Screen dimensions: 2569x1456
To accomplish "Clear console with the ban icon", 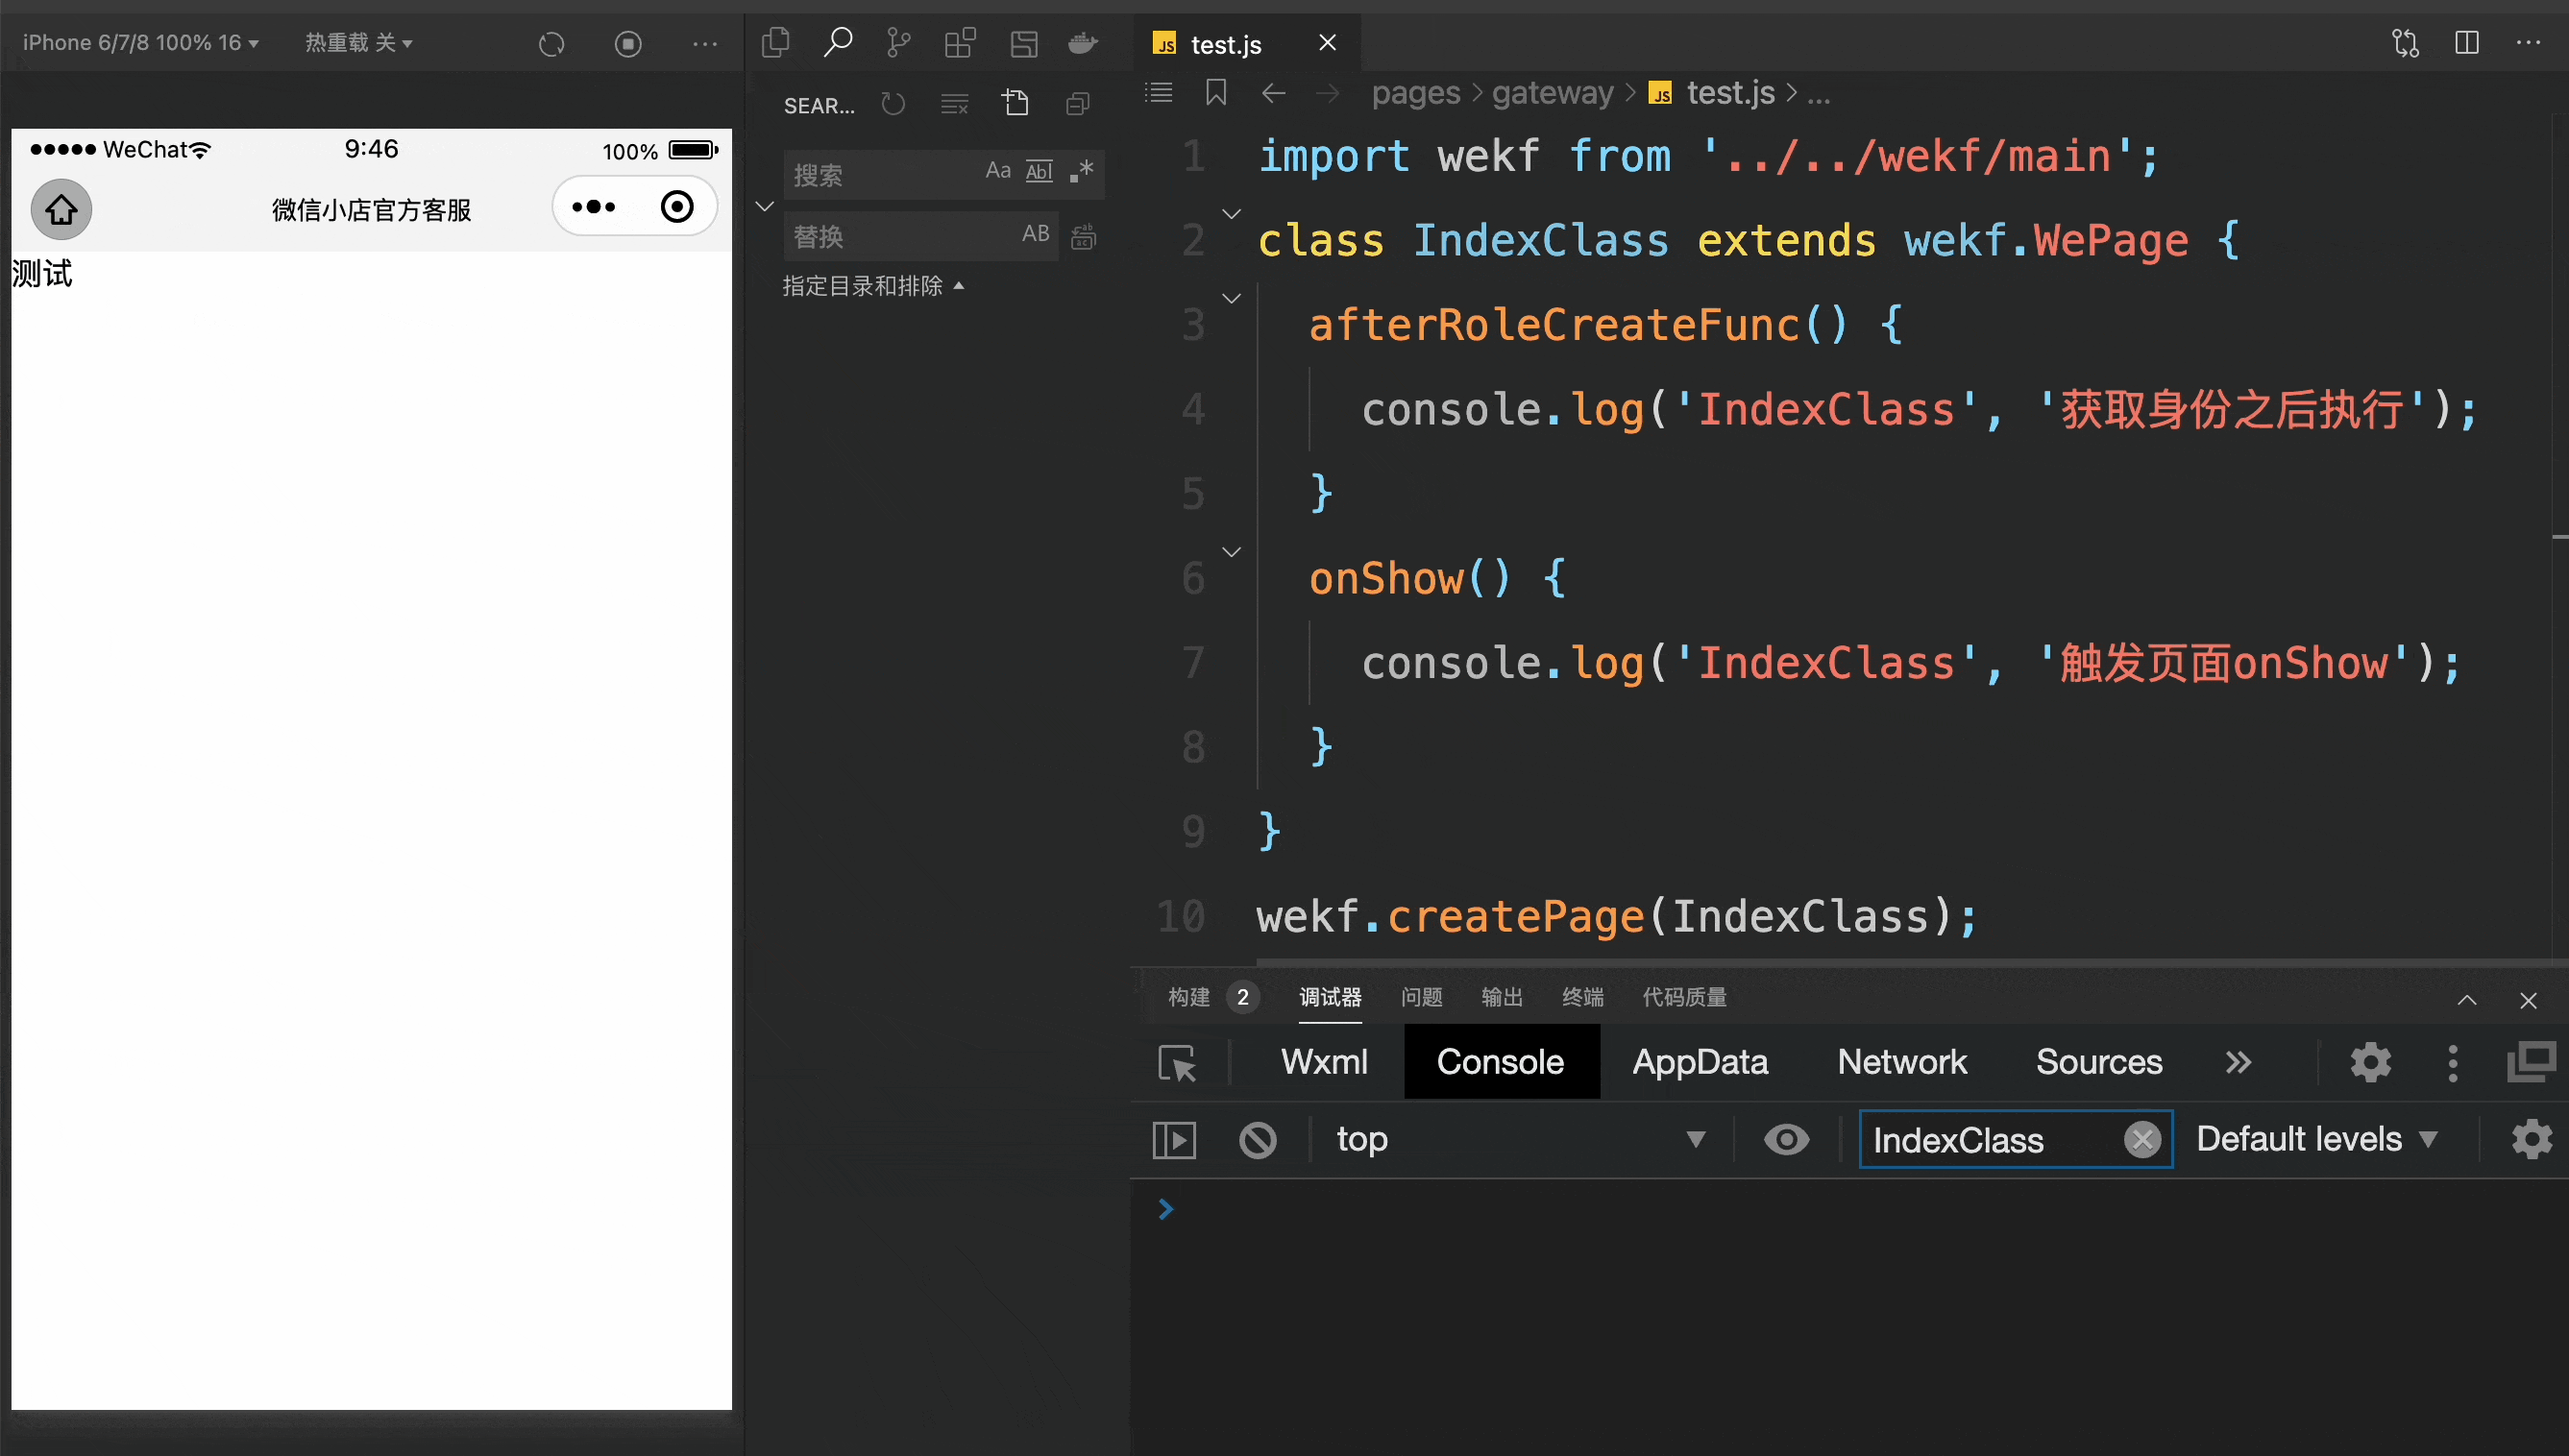I will [1257, 1140].
